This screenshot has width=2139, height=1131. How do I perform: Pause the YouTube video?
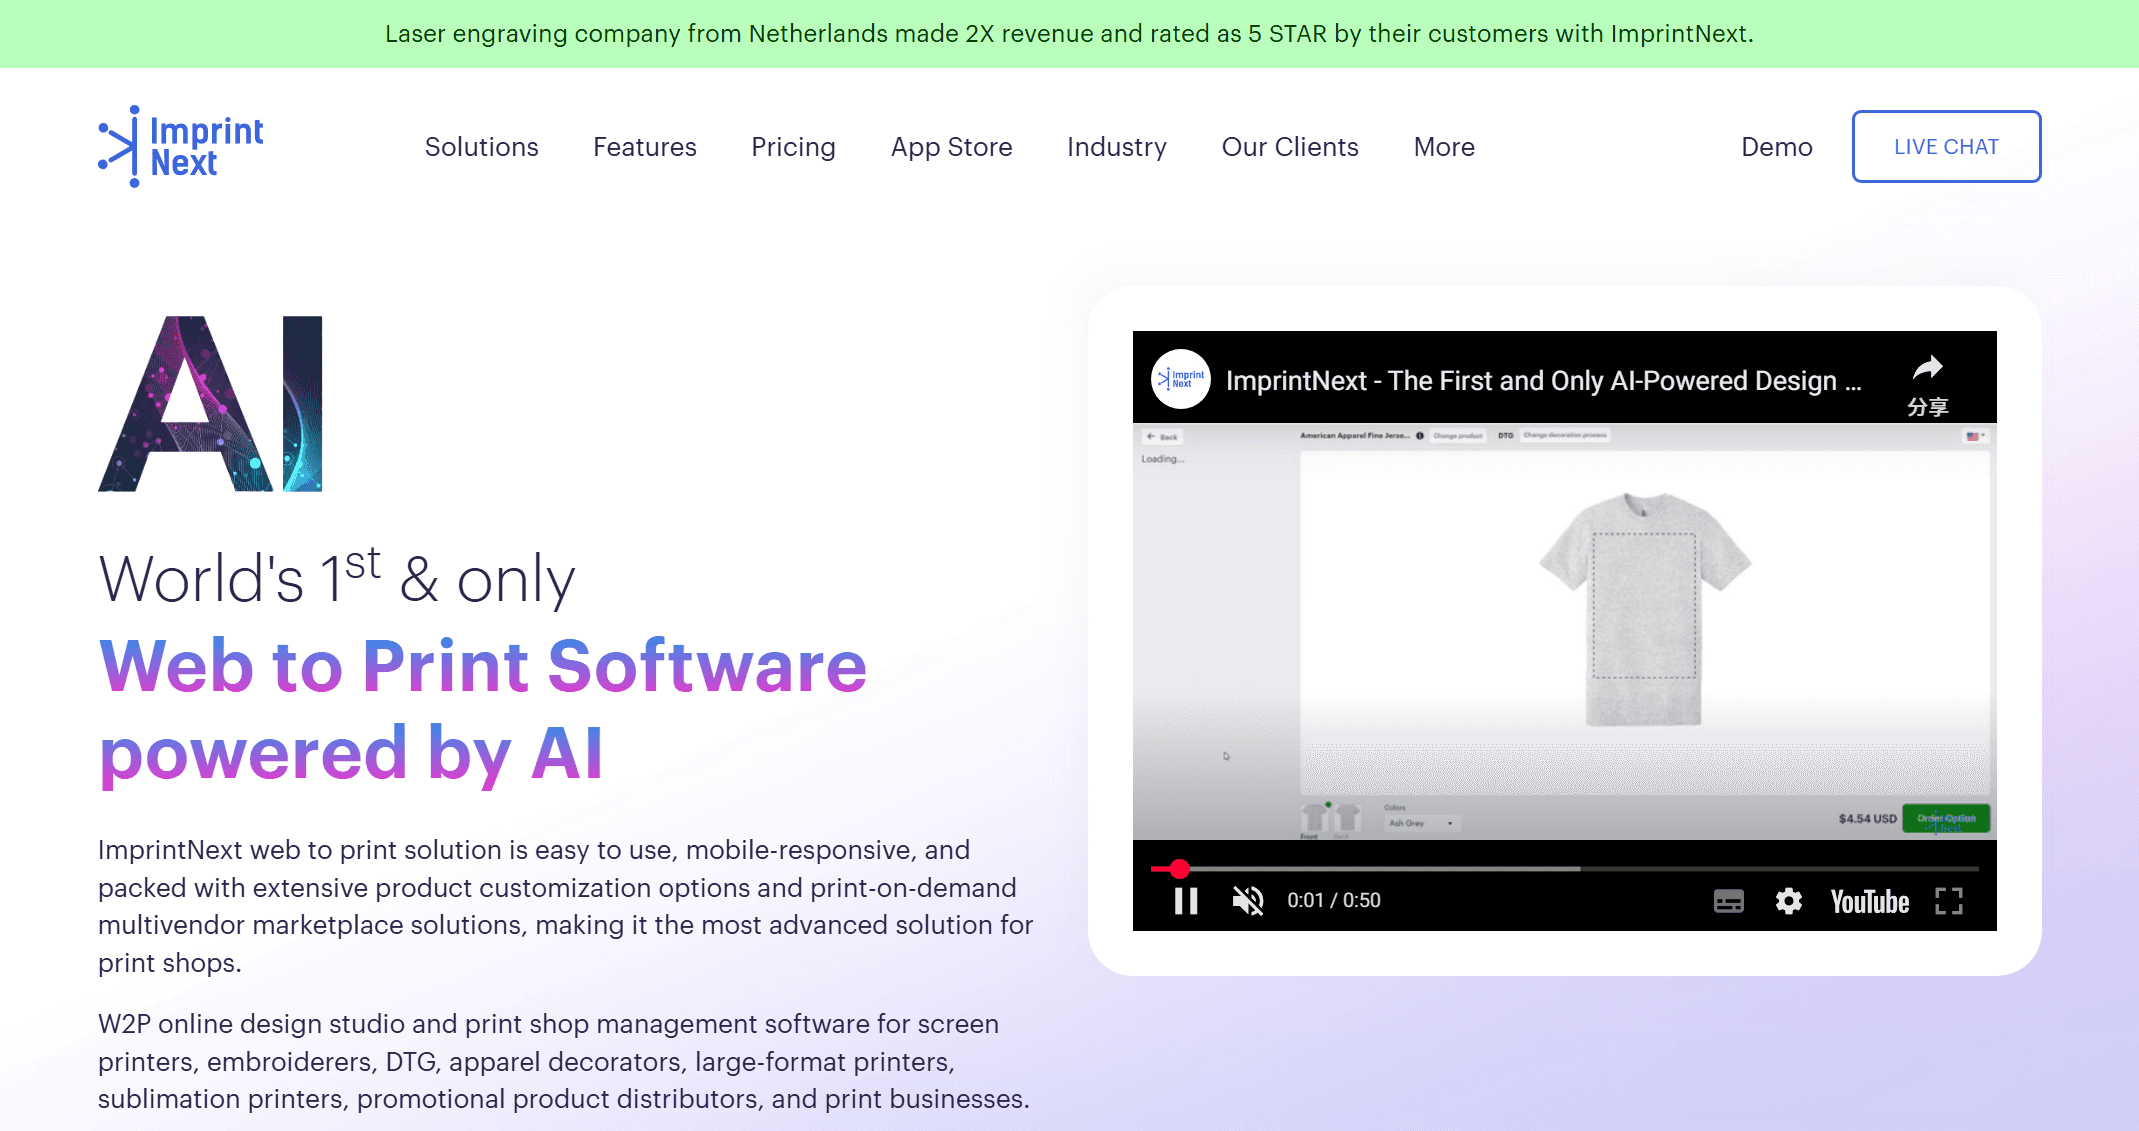(x=1186, y=901)
